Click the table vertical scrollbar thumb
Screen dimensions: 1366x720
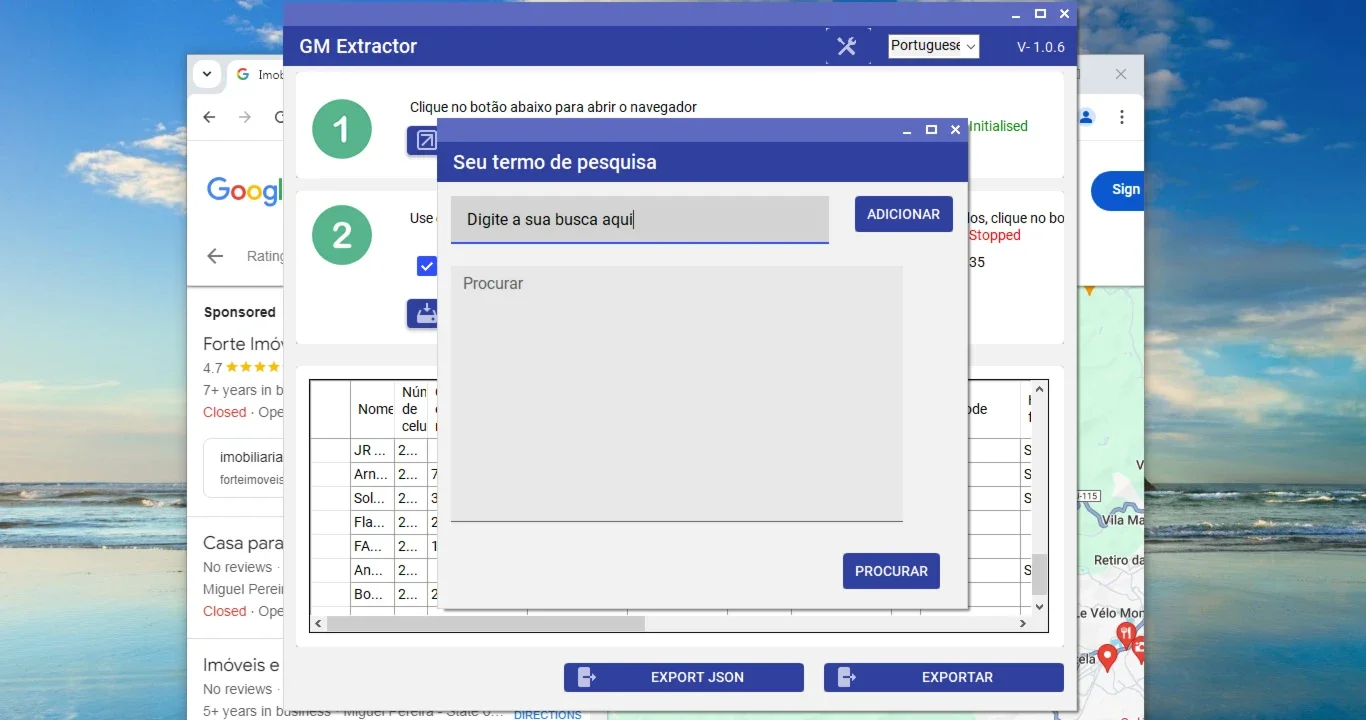click(1039, 575)
